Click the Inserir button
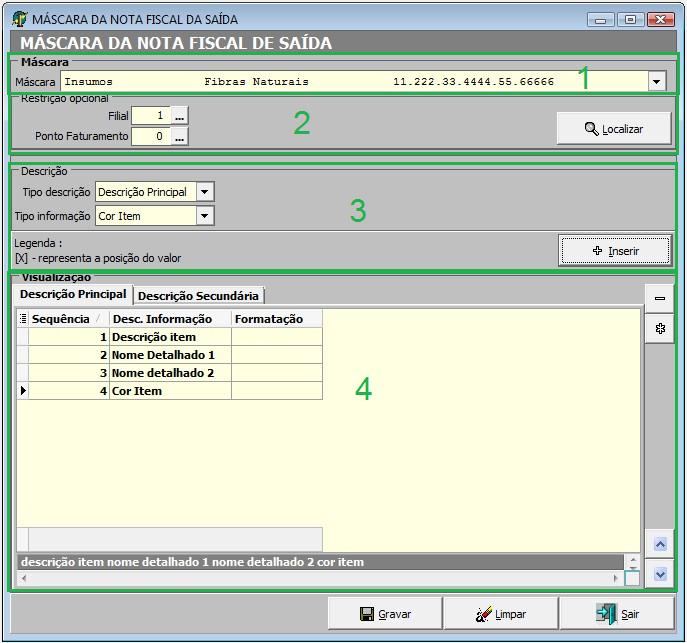The width and height of the screenshot is (687, 643). 614,251
